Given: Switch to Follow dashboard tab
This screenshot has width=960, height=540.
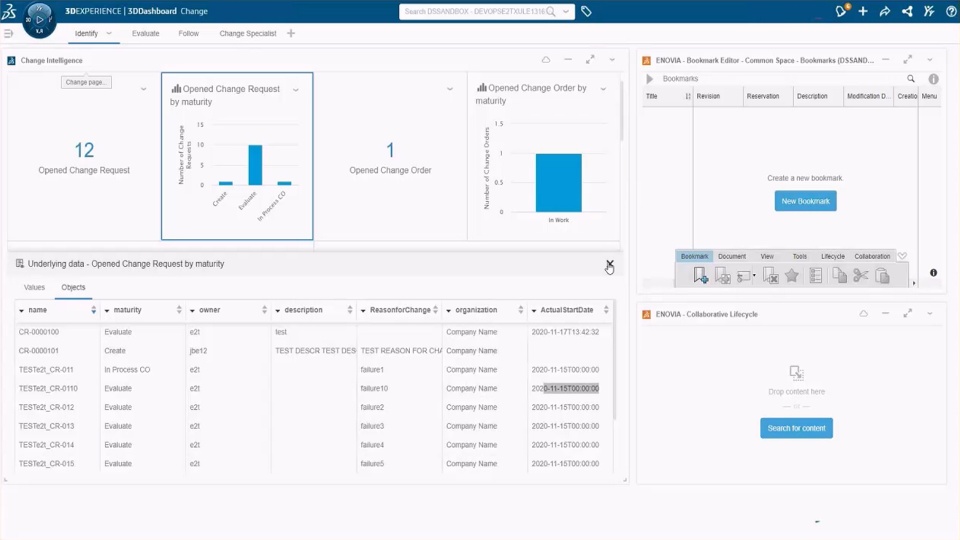Looking at the screenshot, I should coord(189,33).
